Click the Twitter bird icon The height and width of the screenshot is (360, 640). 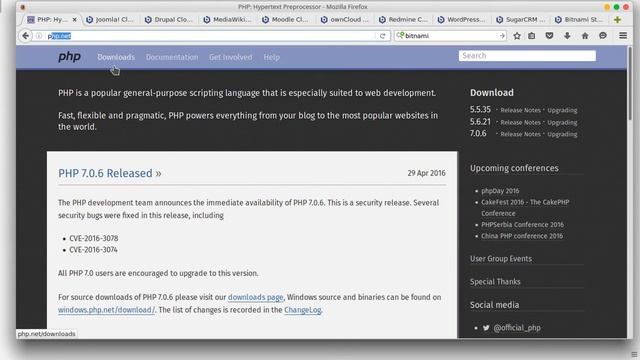[486, 327]
